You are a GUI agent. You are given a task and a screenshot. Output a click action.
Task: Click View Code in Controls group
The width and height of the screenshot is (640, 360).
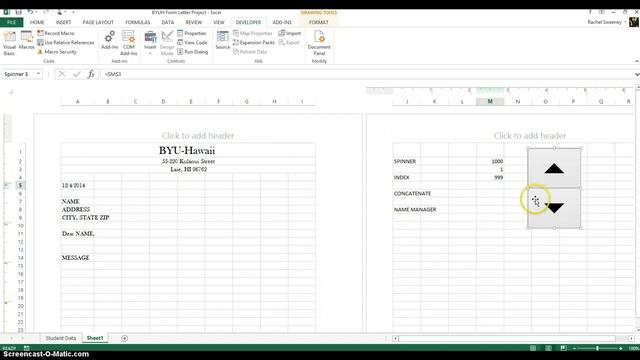(x=192, y=42)
